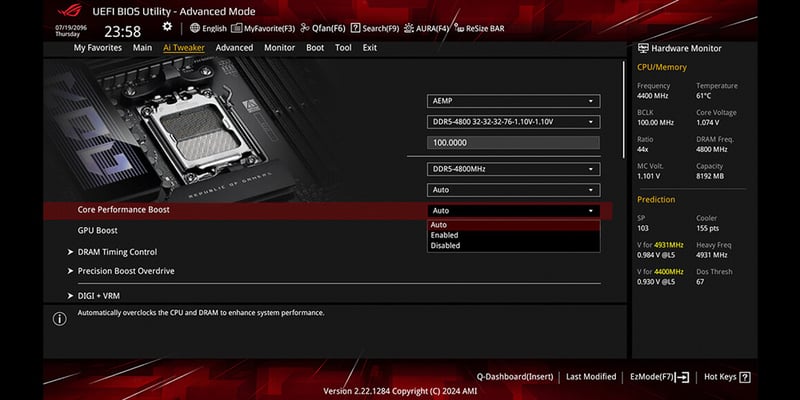
Task: Open Q-Dashboard(Insert)
Action: pyautogui.click(x=514, y=377)
